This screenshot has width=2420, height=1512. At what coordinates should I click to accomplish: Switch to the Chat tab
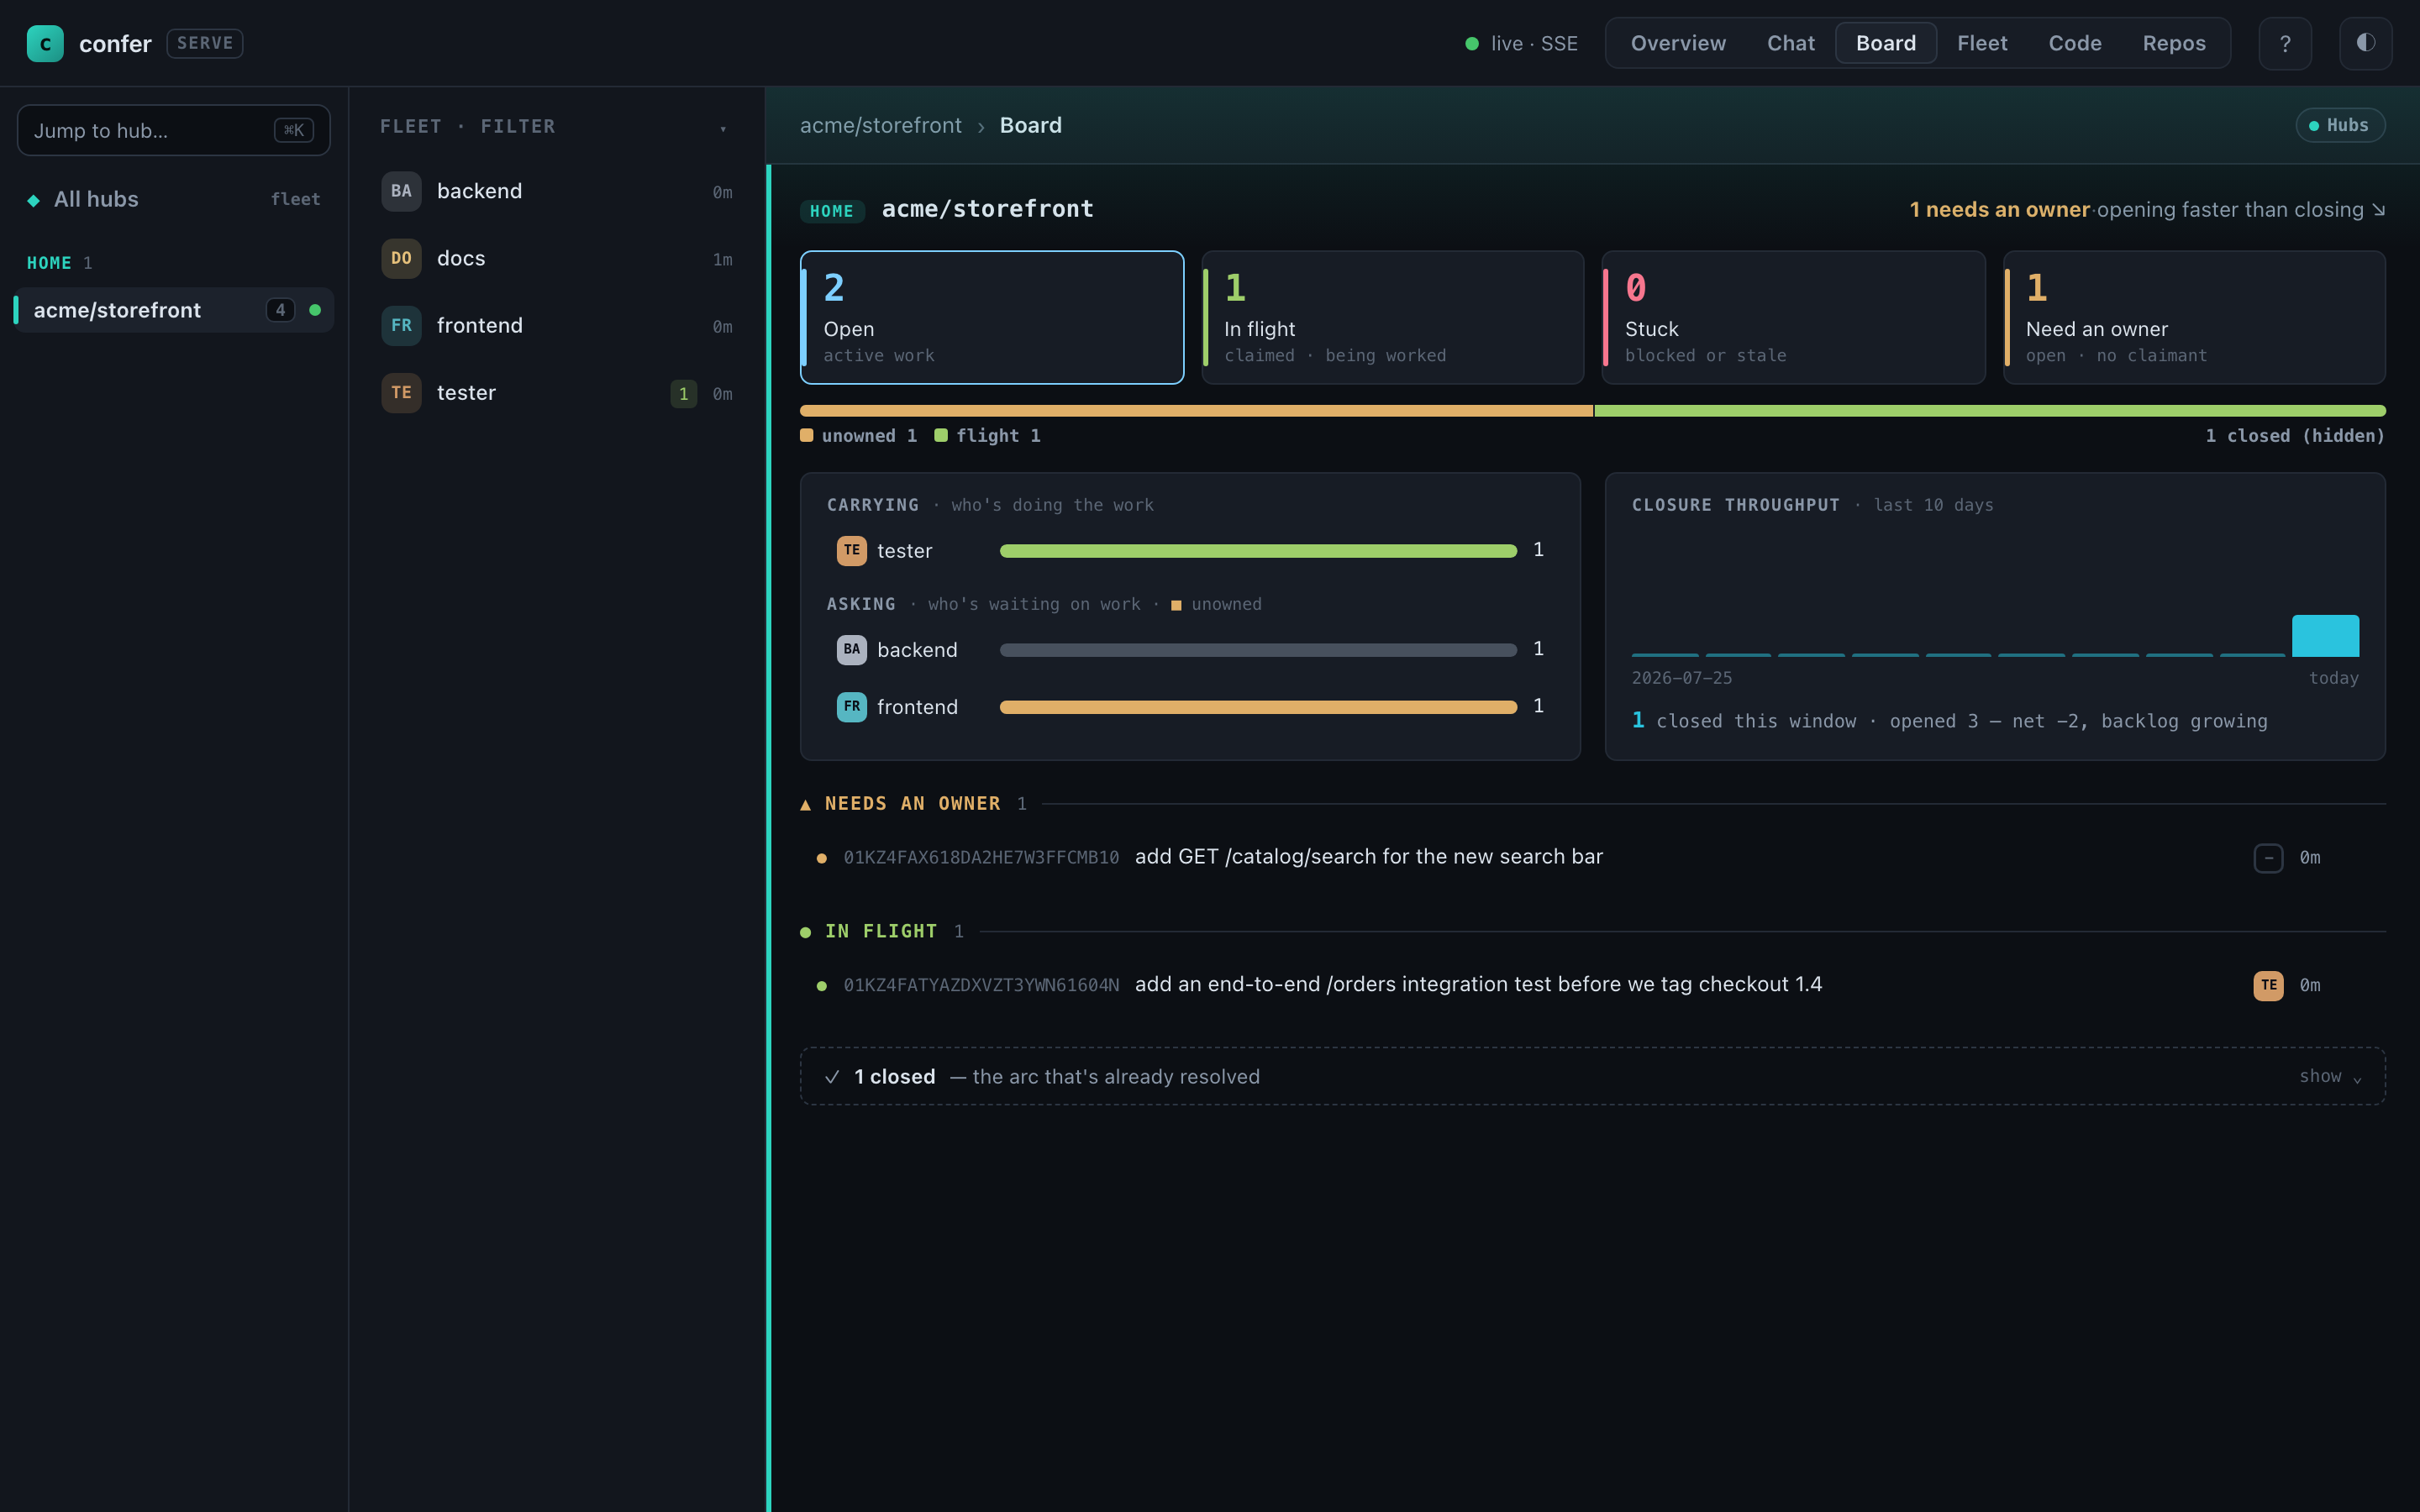click(1790, 43)
